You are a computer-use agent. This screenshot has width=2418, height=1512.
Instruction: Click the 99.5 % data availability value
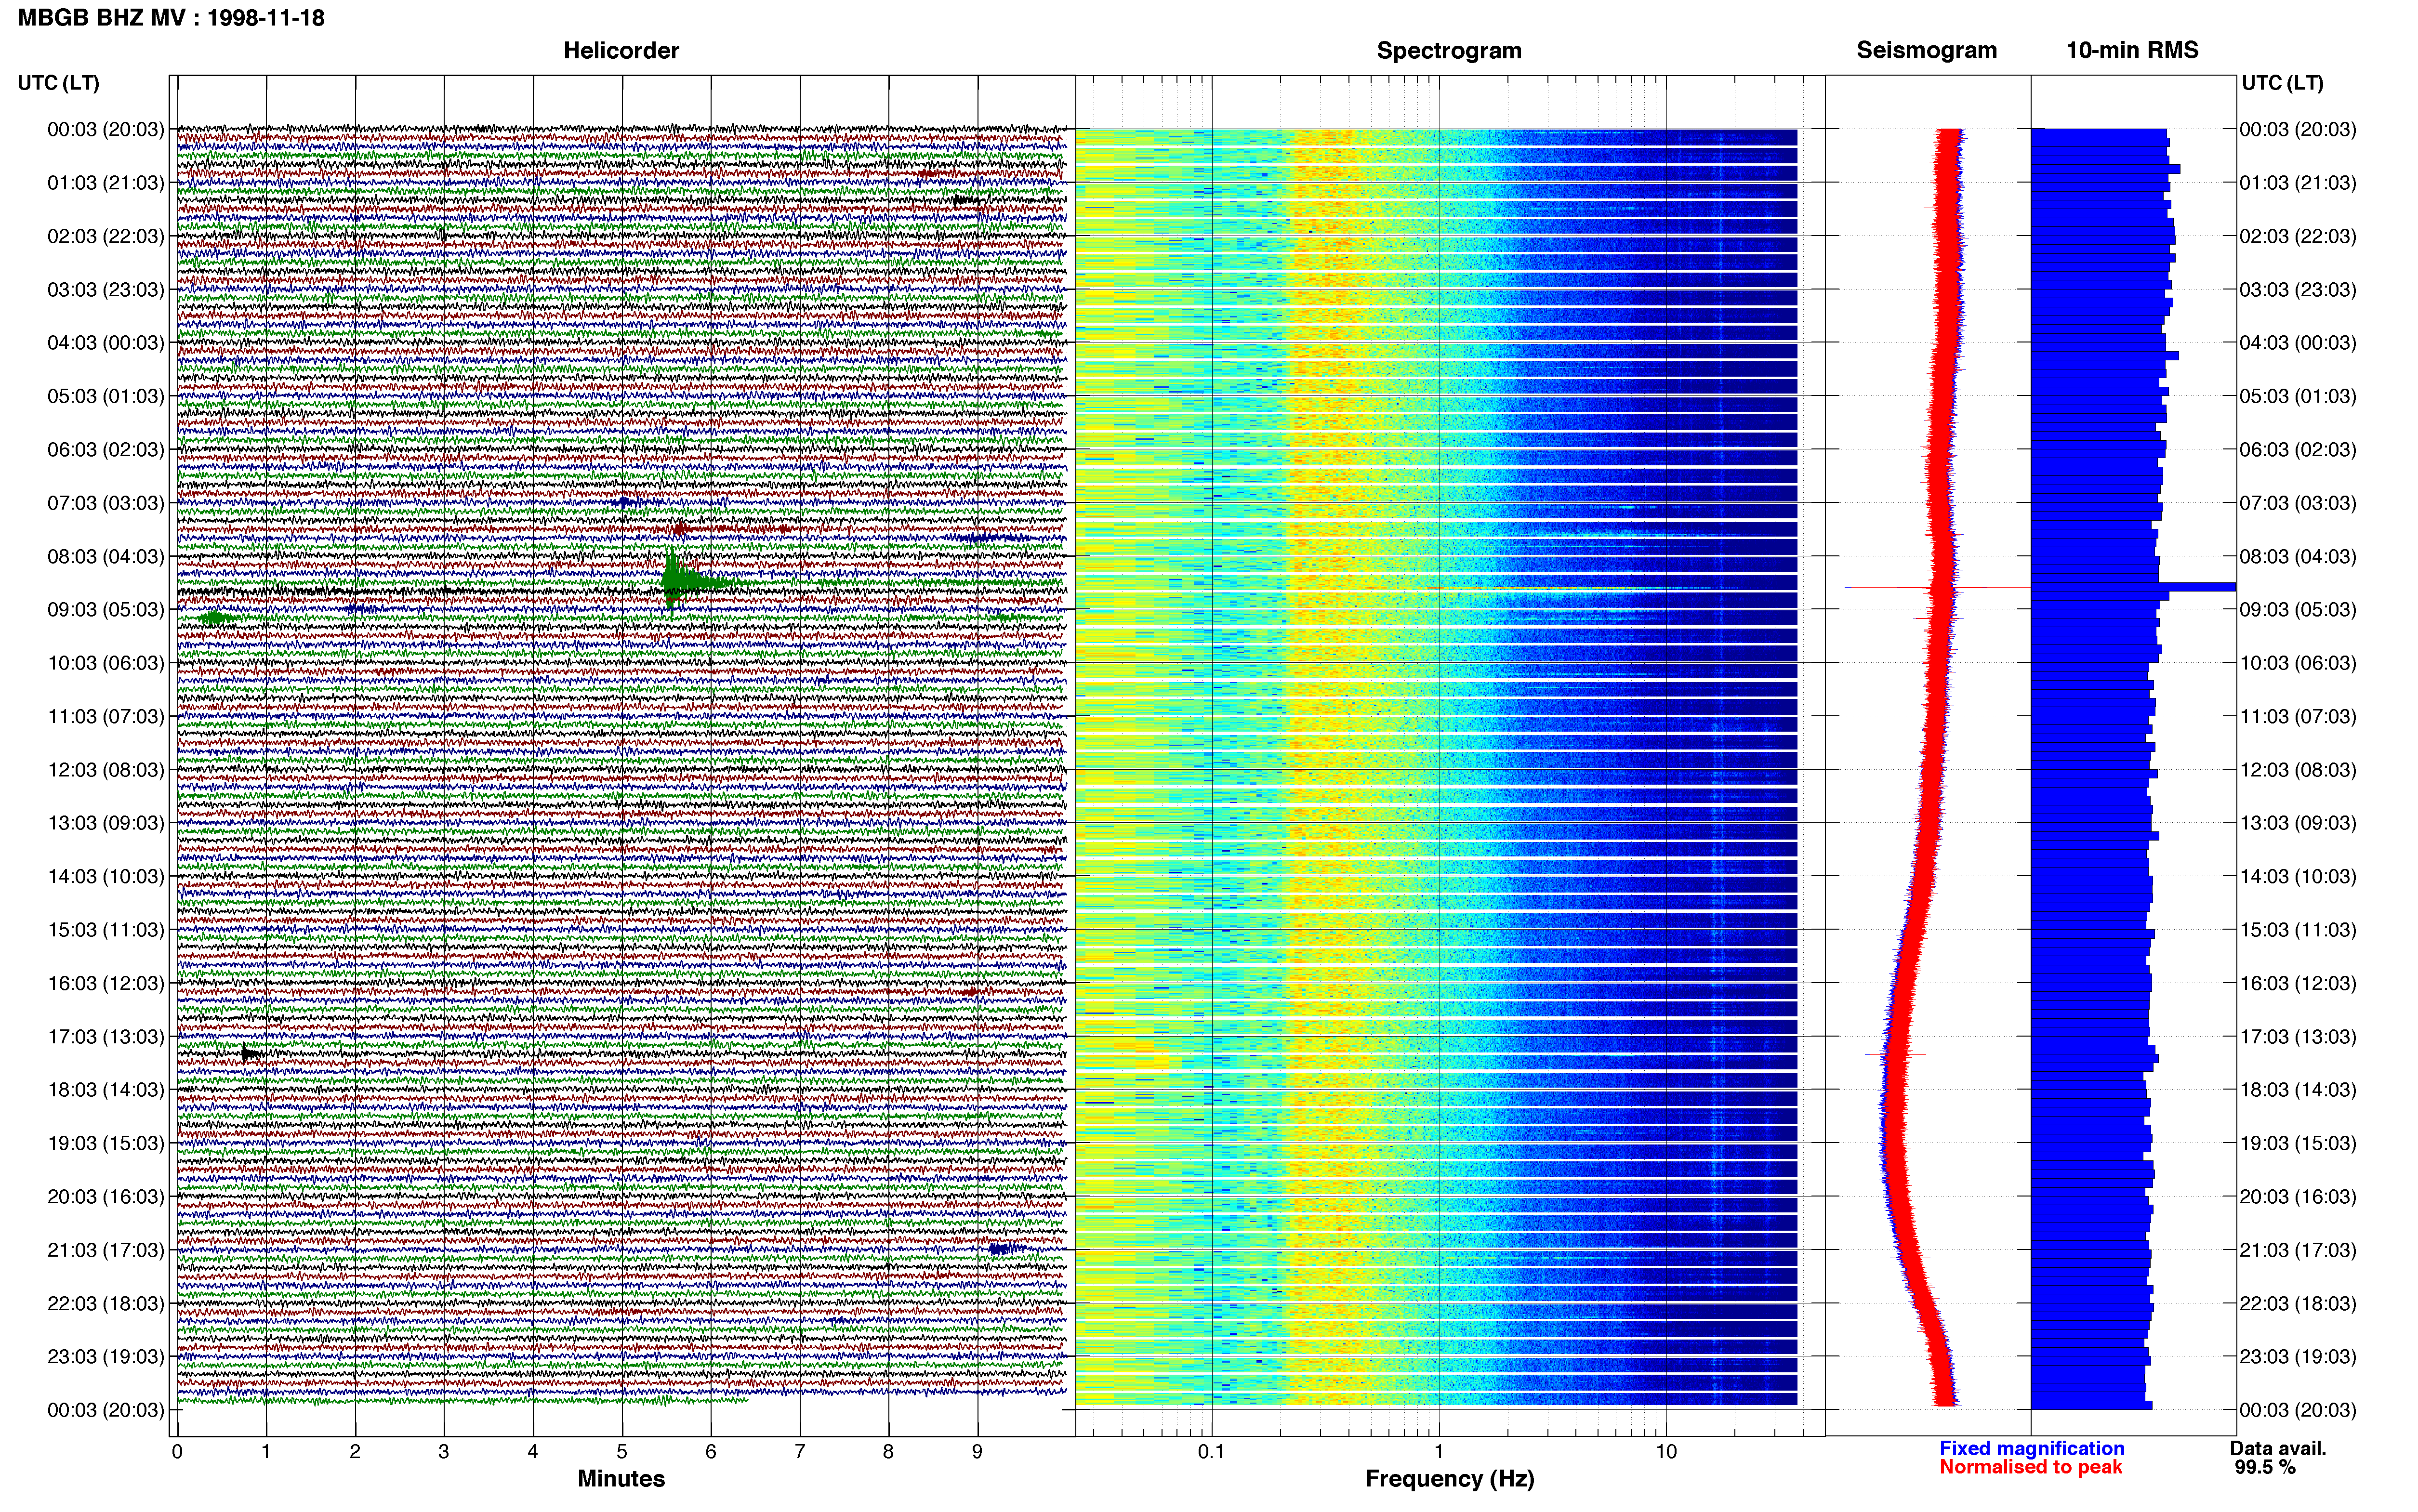[2265, 1467]
